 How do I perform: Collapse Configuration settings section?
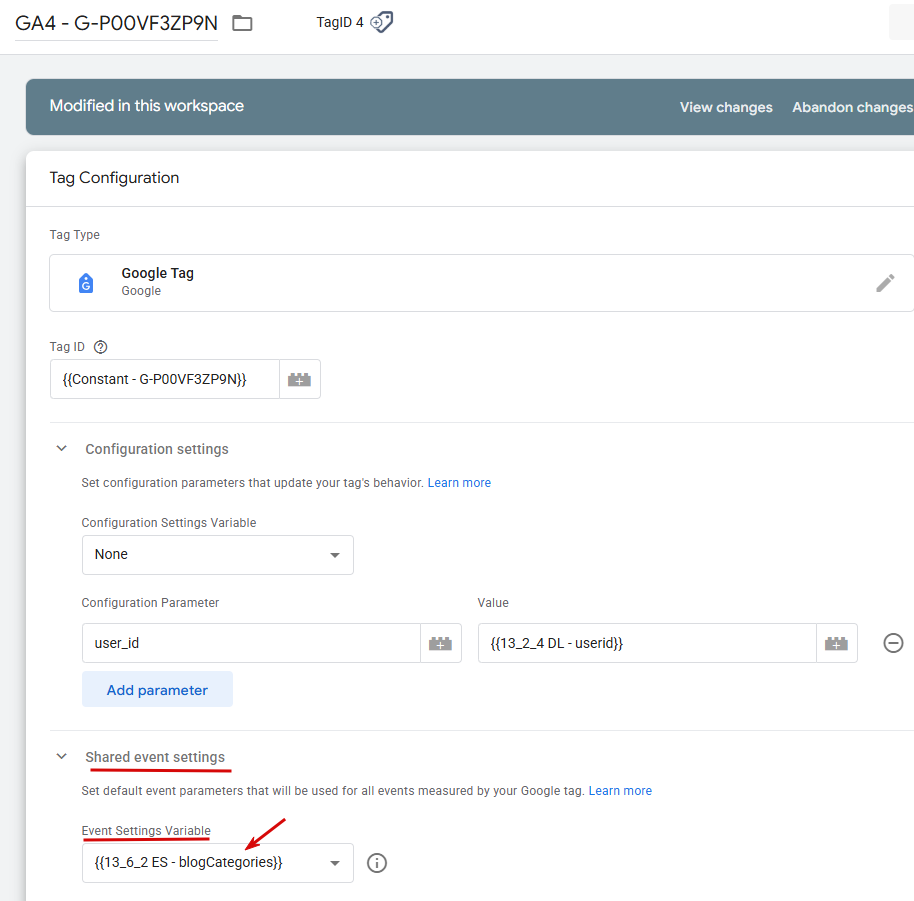[x=61, y=449]
